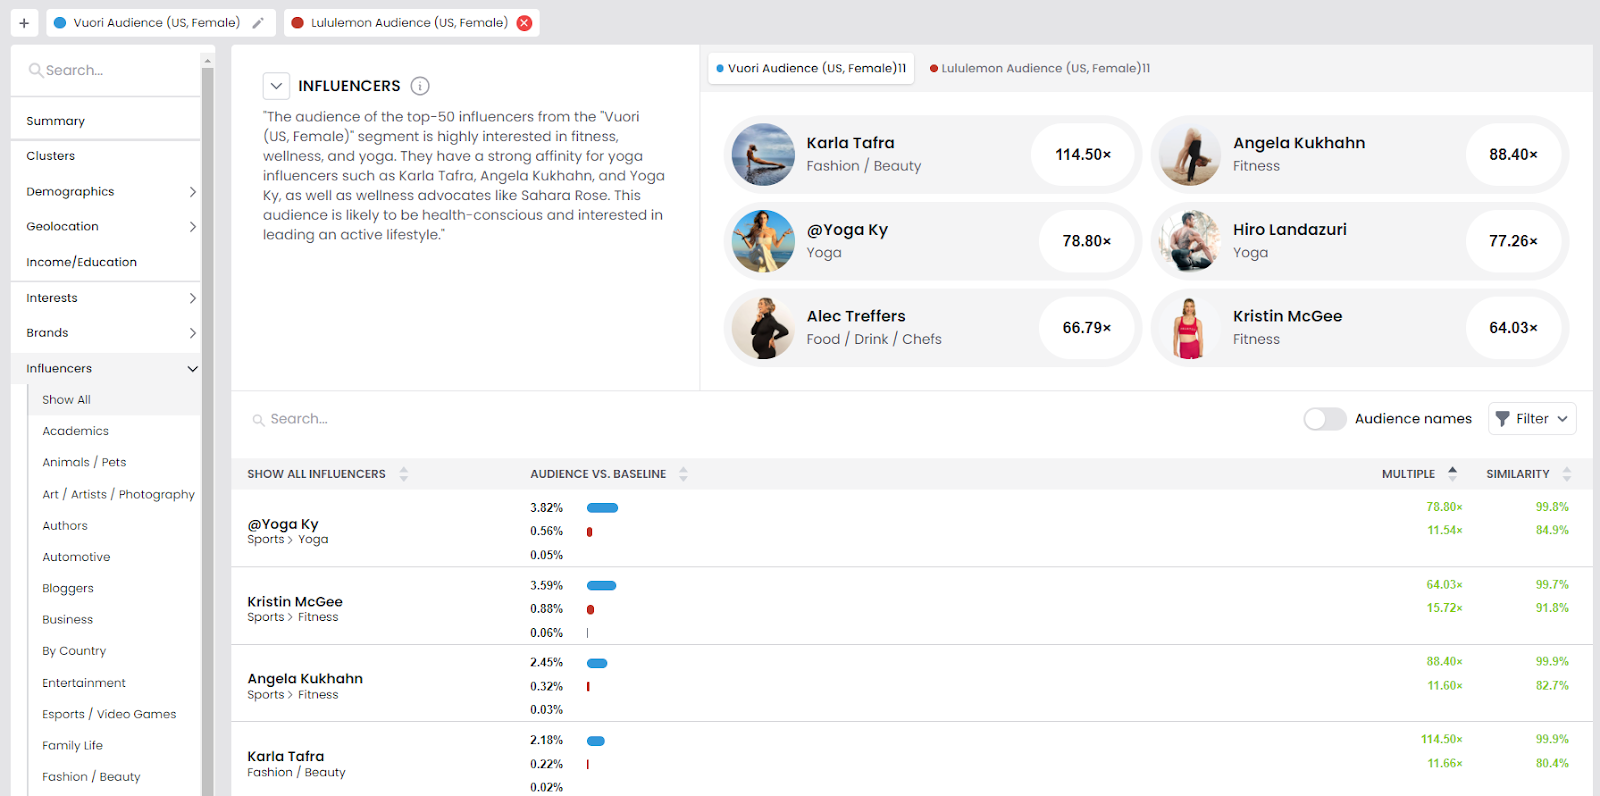1600x796 pixels.
Task: Select Entertainment category
Action: [x=84, y=683]
